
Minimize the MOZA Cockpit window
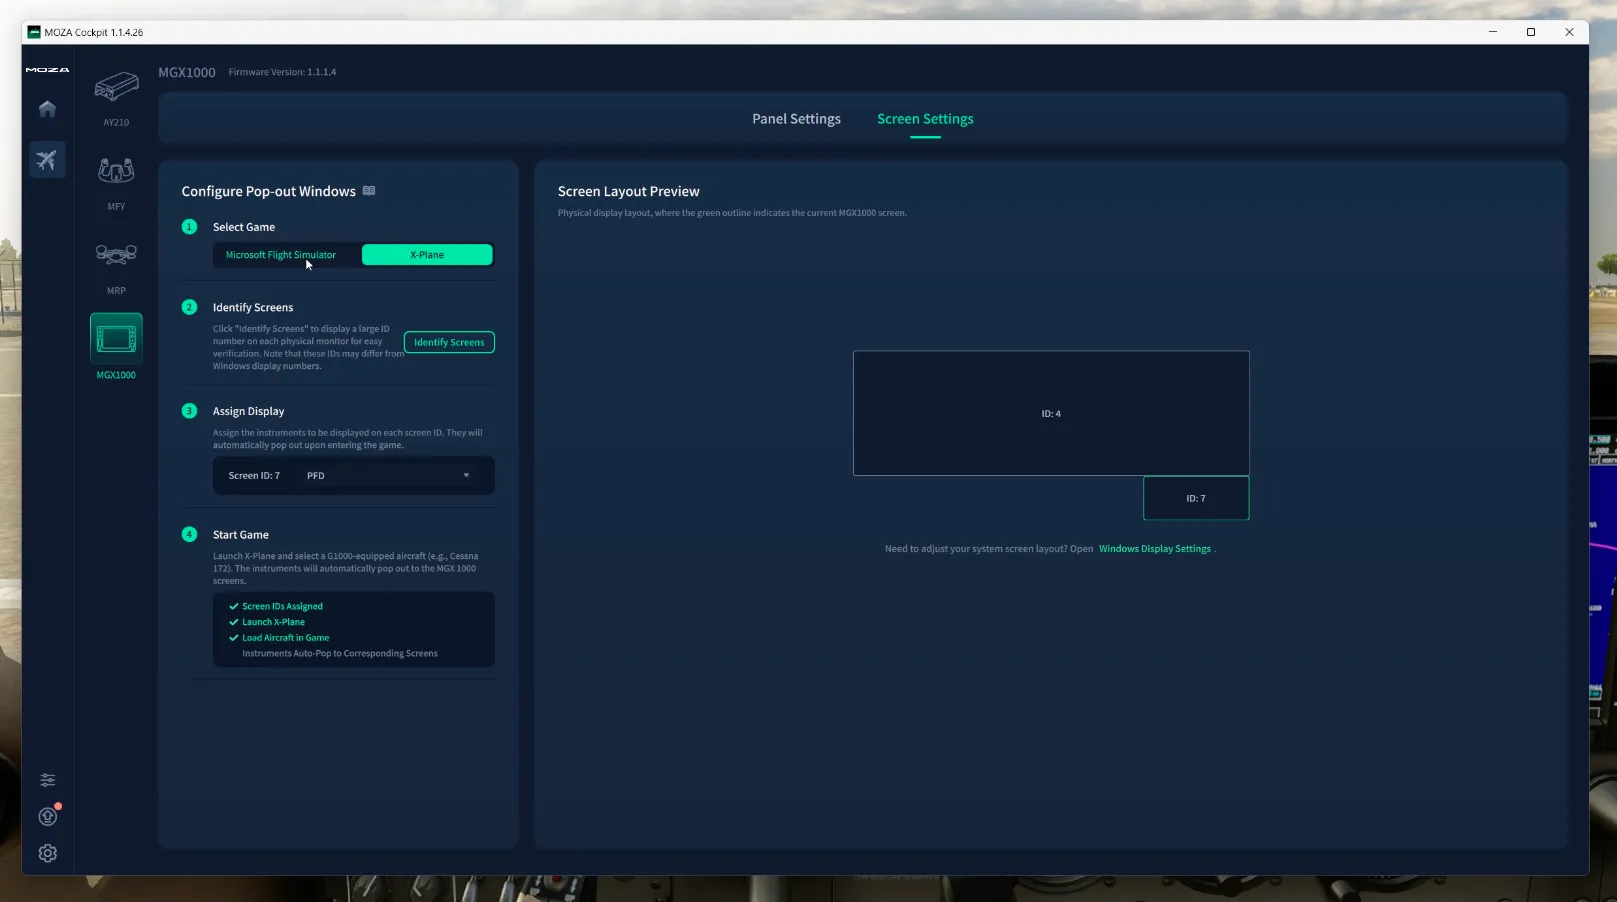point(1493,32)
